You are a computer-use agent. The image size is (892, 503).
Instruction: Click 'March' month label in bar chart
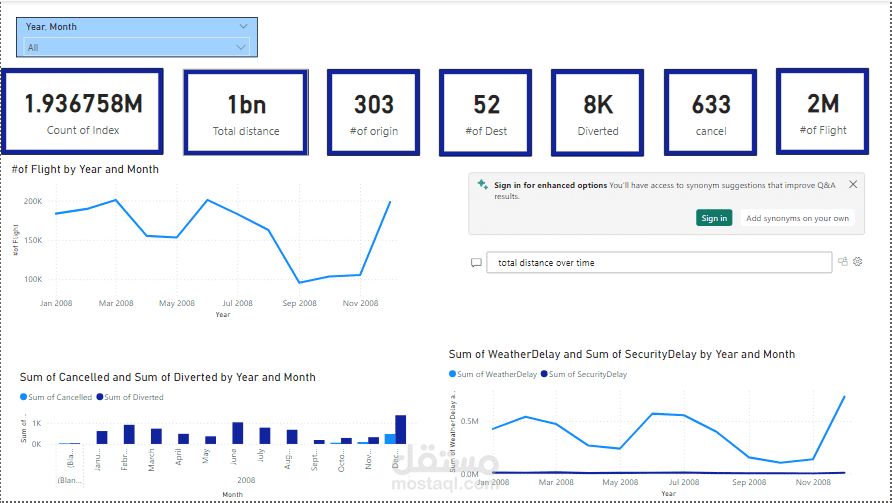pyautogui.click(x=151, y=459)
